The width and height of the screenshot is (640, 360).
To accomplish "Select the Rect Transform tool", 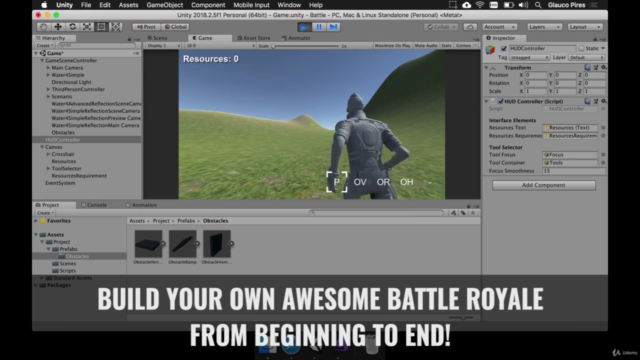I will pos(101,27).
